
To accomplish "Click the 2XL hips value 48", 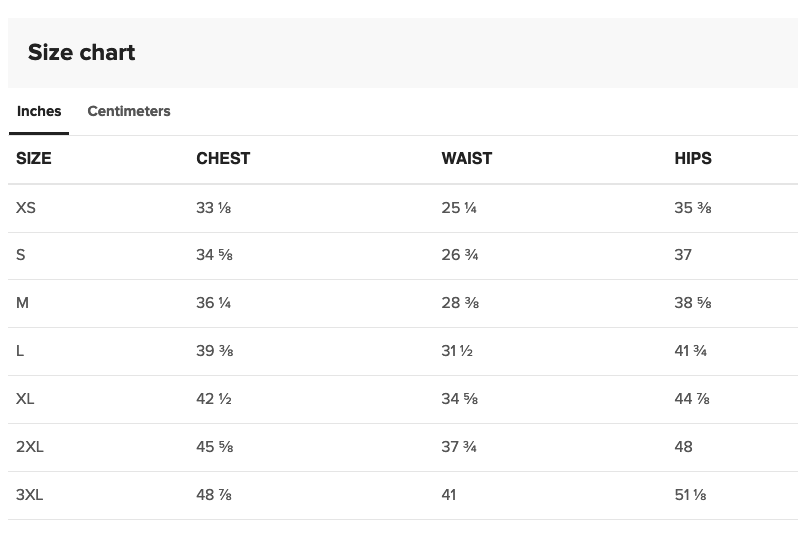I will tap(683, 446).
